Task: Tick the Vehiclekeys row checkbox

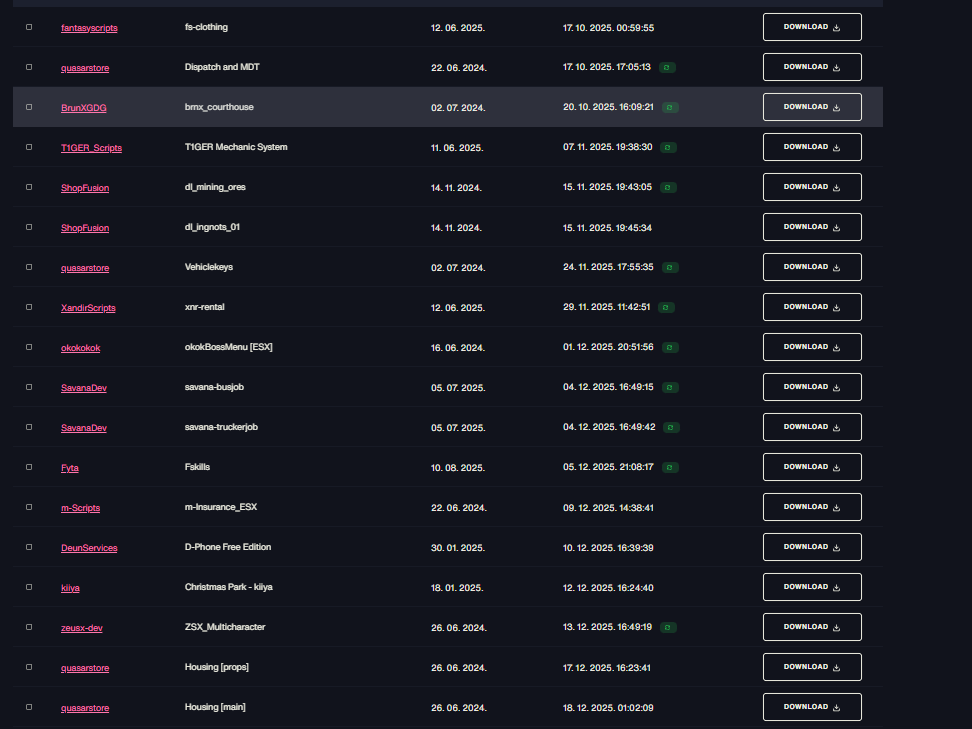Action: tap(29, 267)
